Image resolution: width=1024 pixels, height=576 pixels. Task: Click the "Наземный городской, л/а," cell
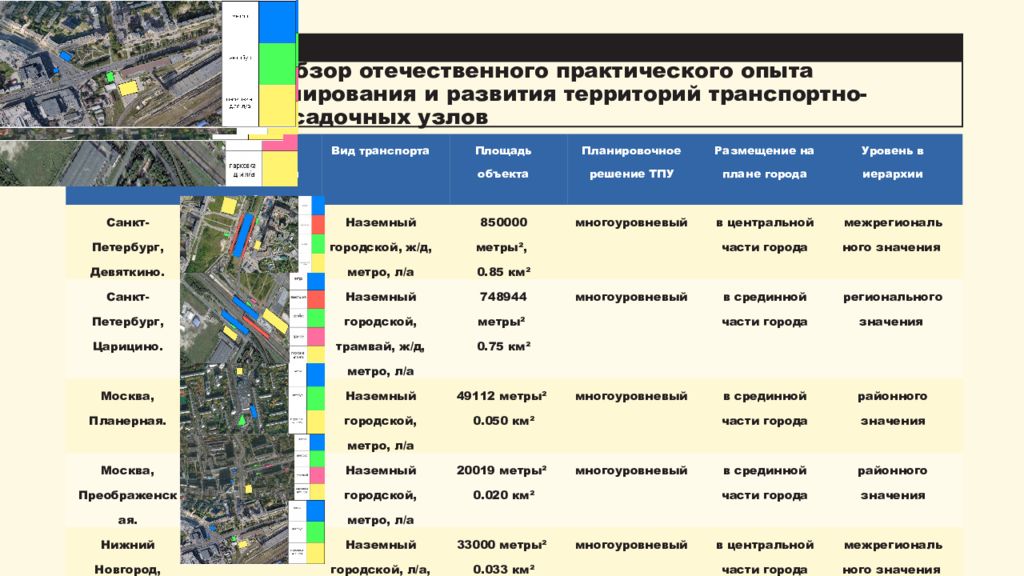pyautogui.click(x=380, y=557)
